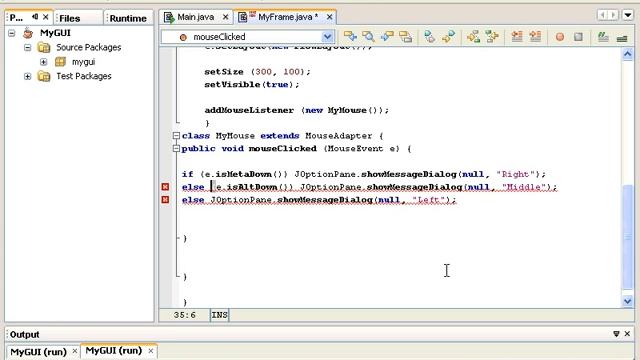Collapse the Source Packages node

pos(27,47)
